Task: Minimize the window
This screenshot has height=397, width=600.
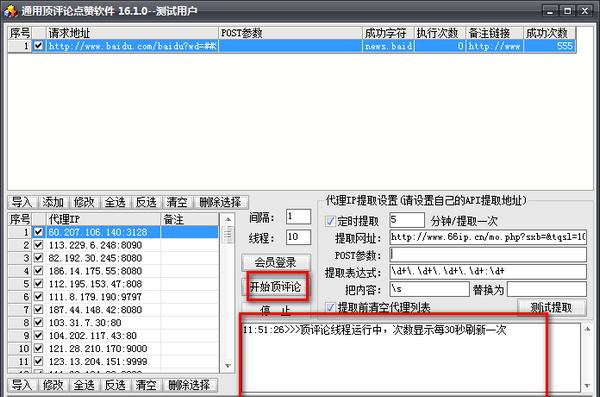Action: [550, 11]
